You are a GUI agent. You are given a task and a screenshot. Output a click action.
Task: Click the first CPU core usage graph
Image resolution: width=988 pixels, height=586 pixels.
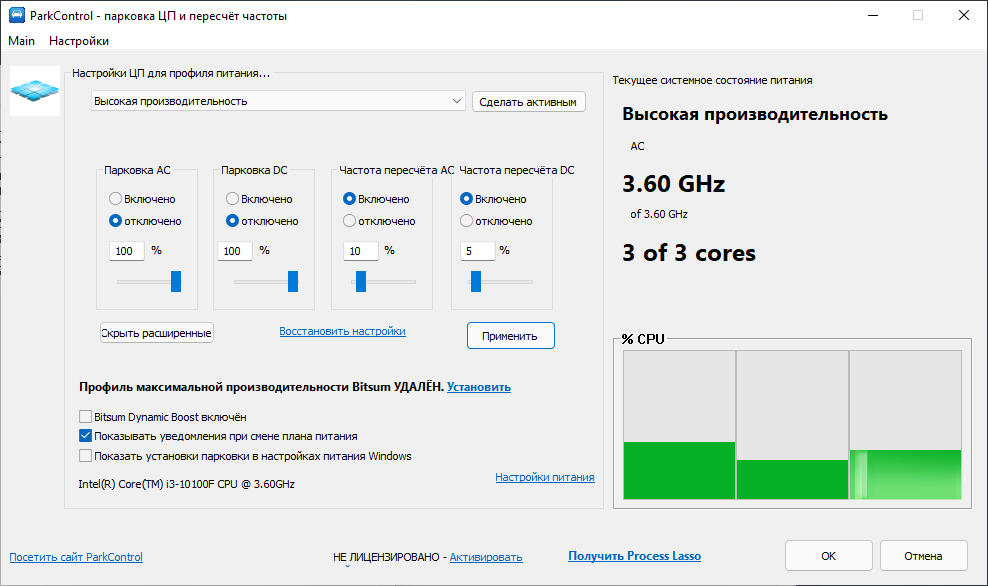[679, 425]
